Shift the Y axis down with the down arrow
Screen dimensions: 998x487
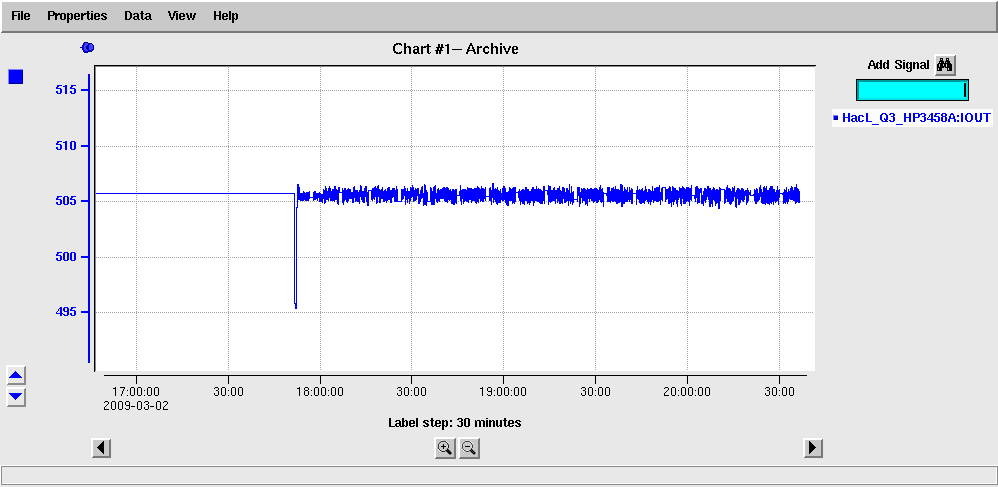coord(16,397)
